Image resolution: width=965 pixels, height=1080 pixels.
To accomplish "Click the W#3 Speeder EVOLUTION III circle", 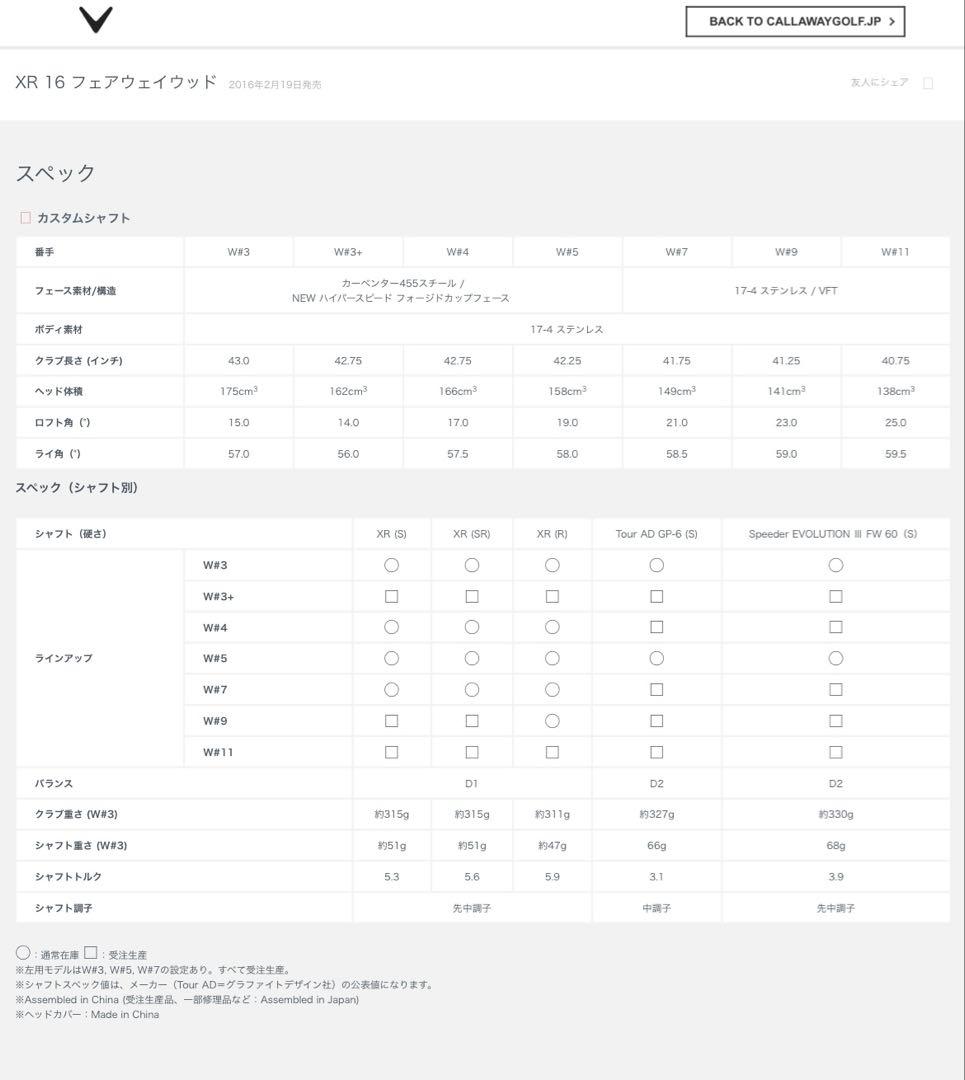I will coord(835,565).
